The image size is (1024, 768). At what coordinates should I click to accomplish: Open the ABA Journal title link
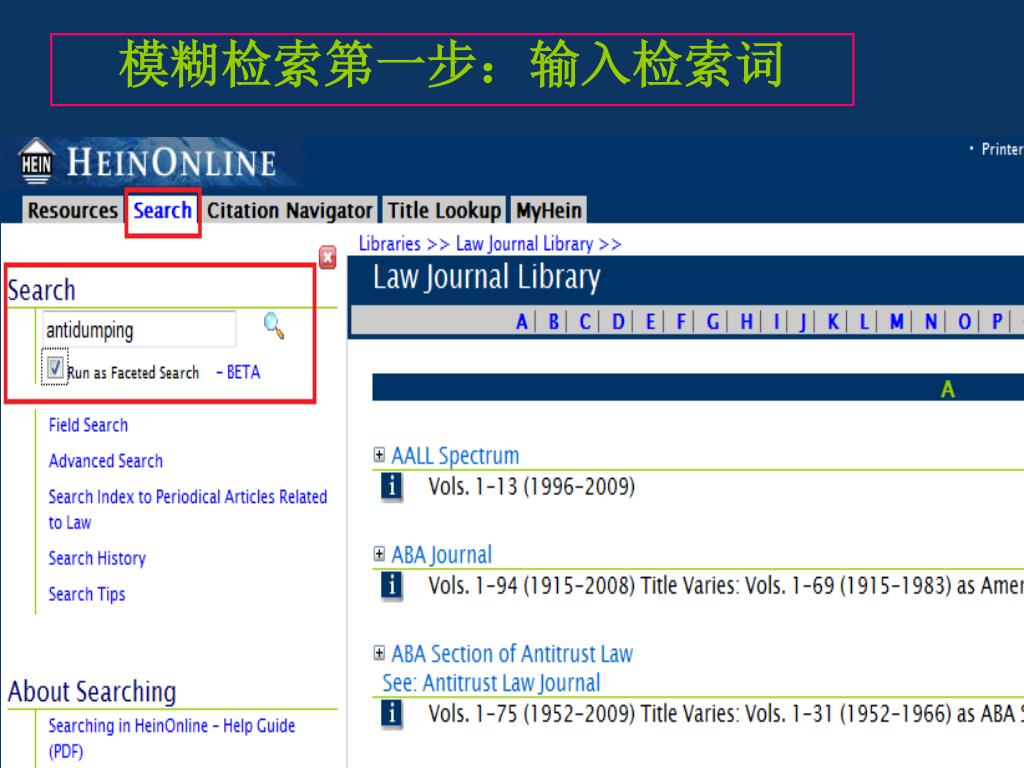click(x=441, y=554)
